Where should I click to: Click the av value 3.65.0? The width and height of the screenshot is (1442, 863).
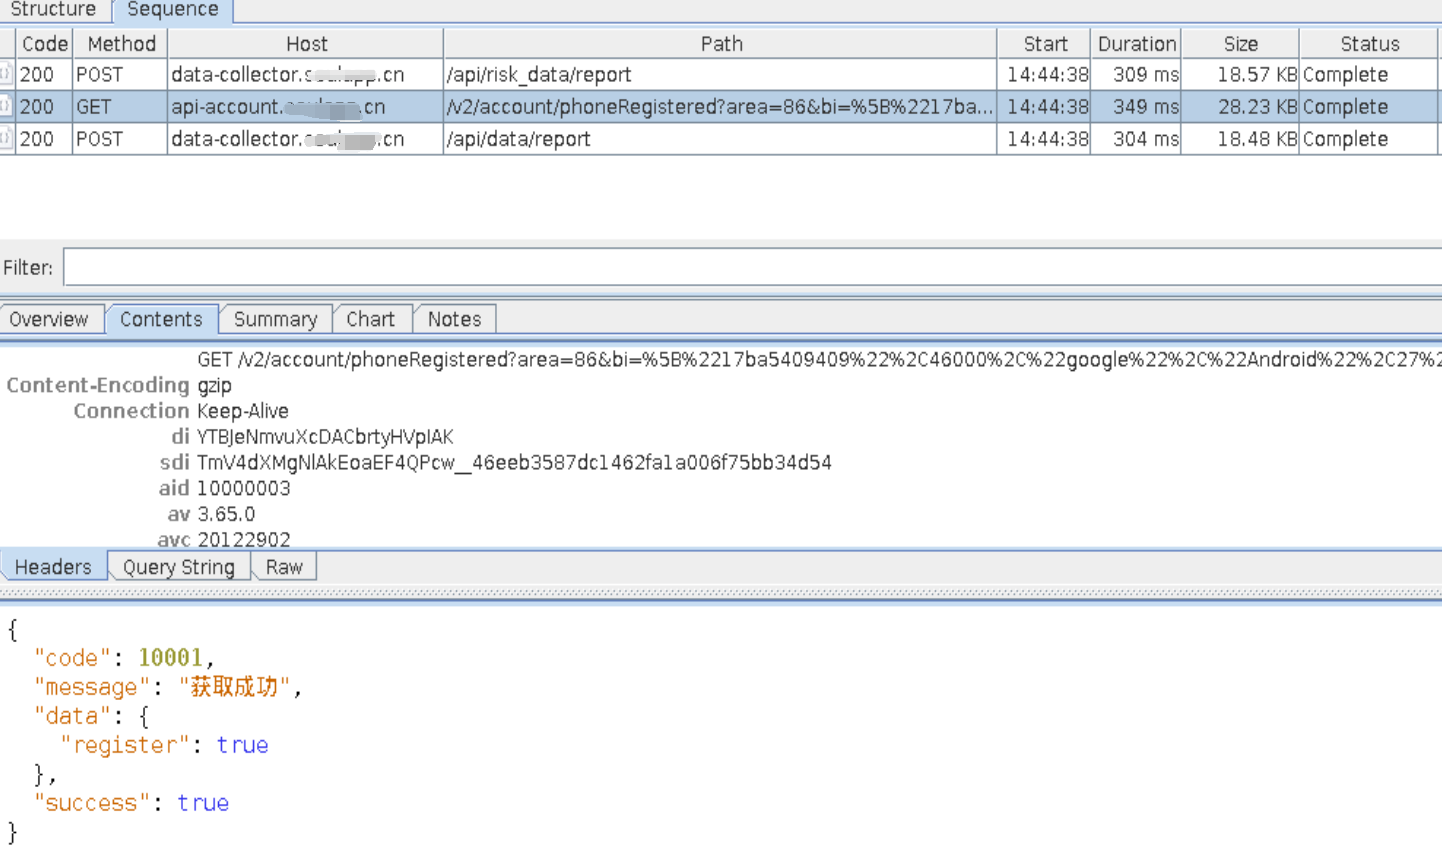(x=226, y=514)
